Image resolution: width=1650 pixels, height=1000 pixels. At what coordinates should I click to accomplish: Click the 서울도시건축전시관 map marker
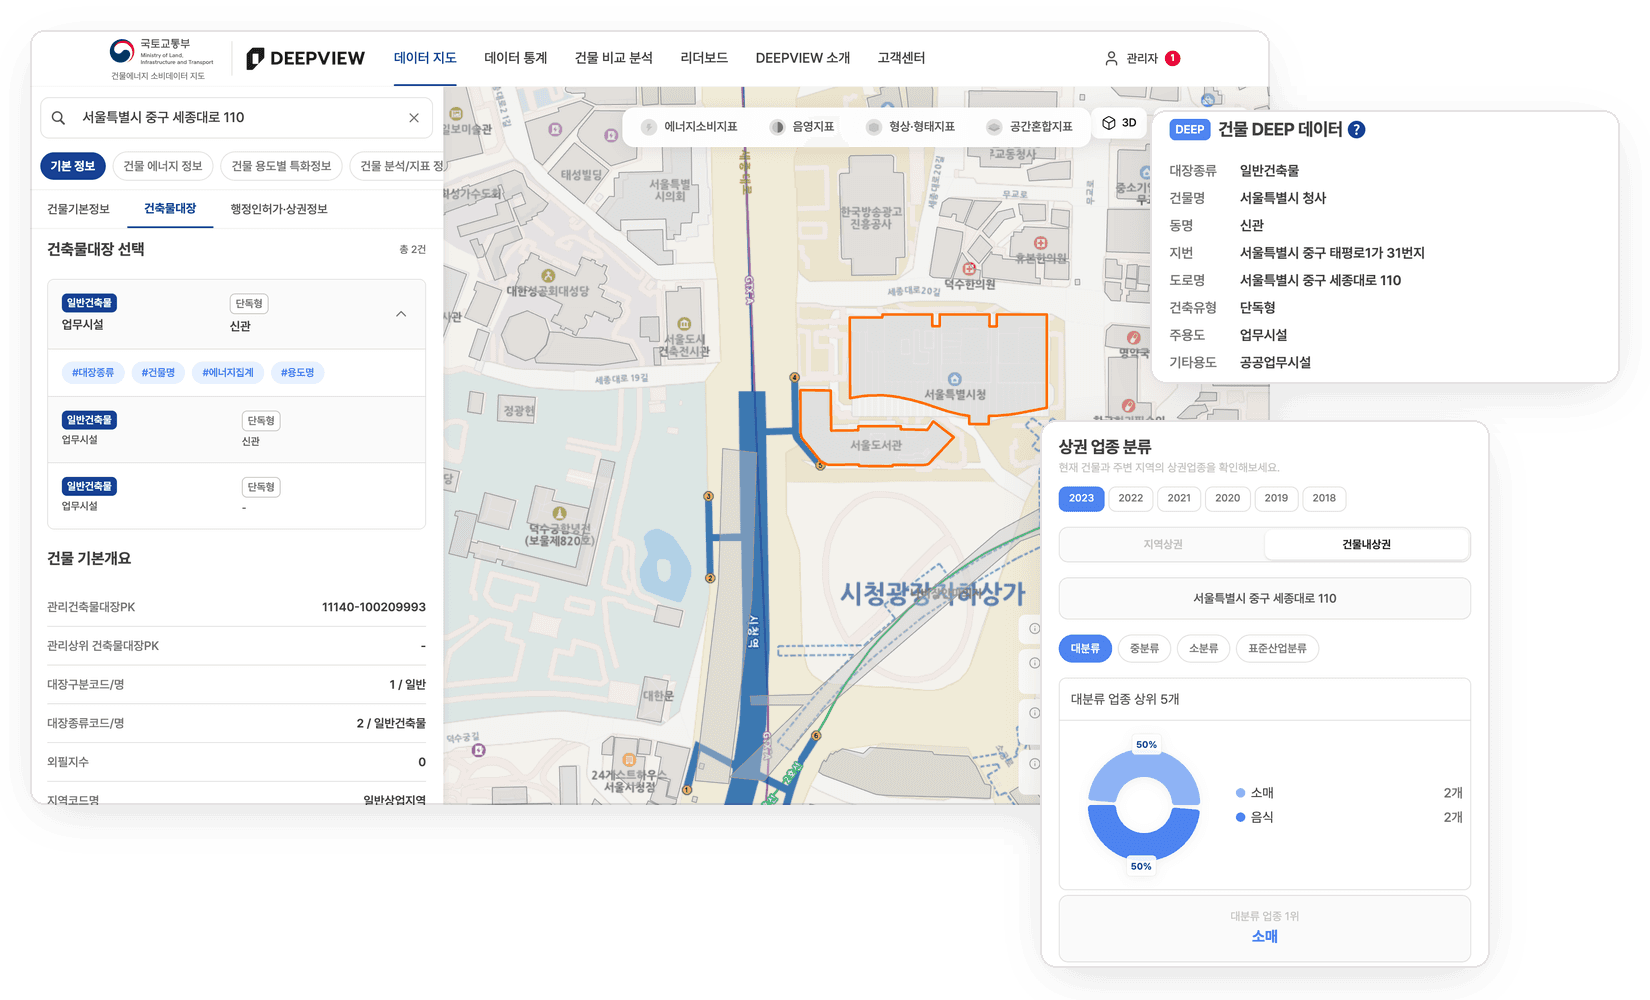(x=684, y=324)
